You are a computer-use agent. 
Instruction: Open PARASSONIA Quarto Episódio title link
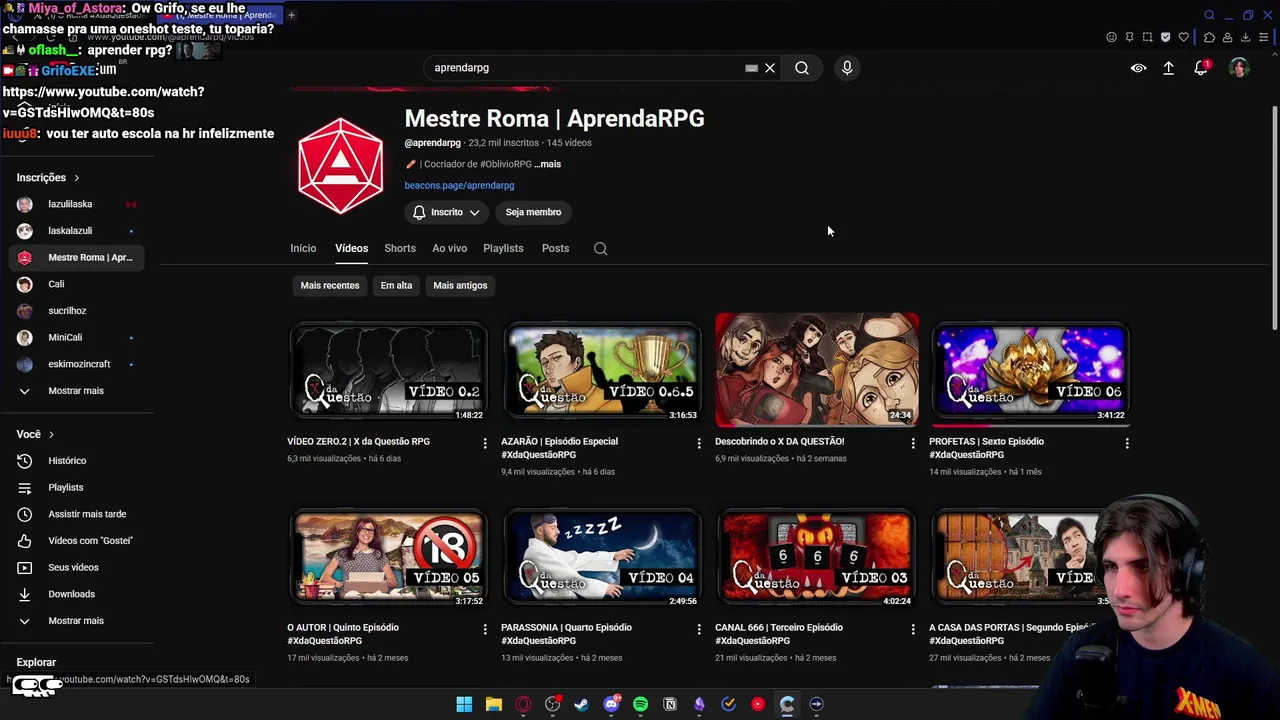pyautogui.click(x=566, y=634)
